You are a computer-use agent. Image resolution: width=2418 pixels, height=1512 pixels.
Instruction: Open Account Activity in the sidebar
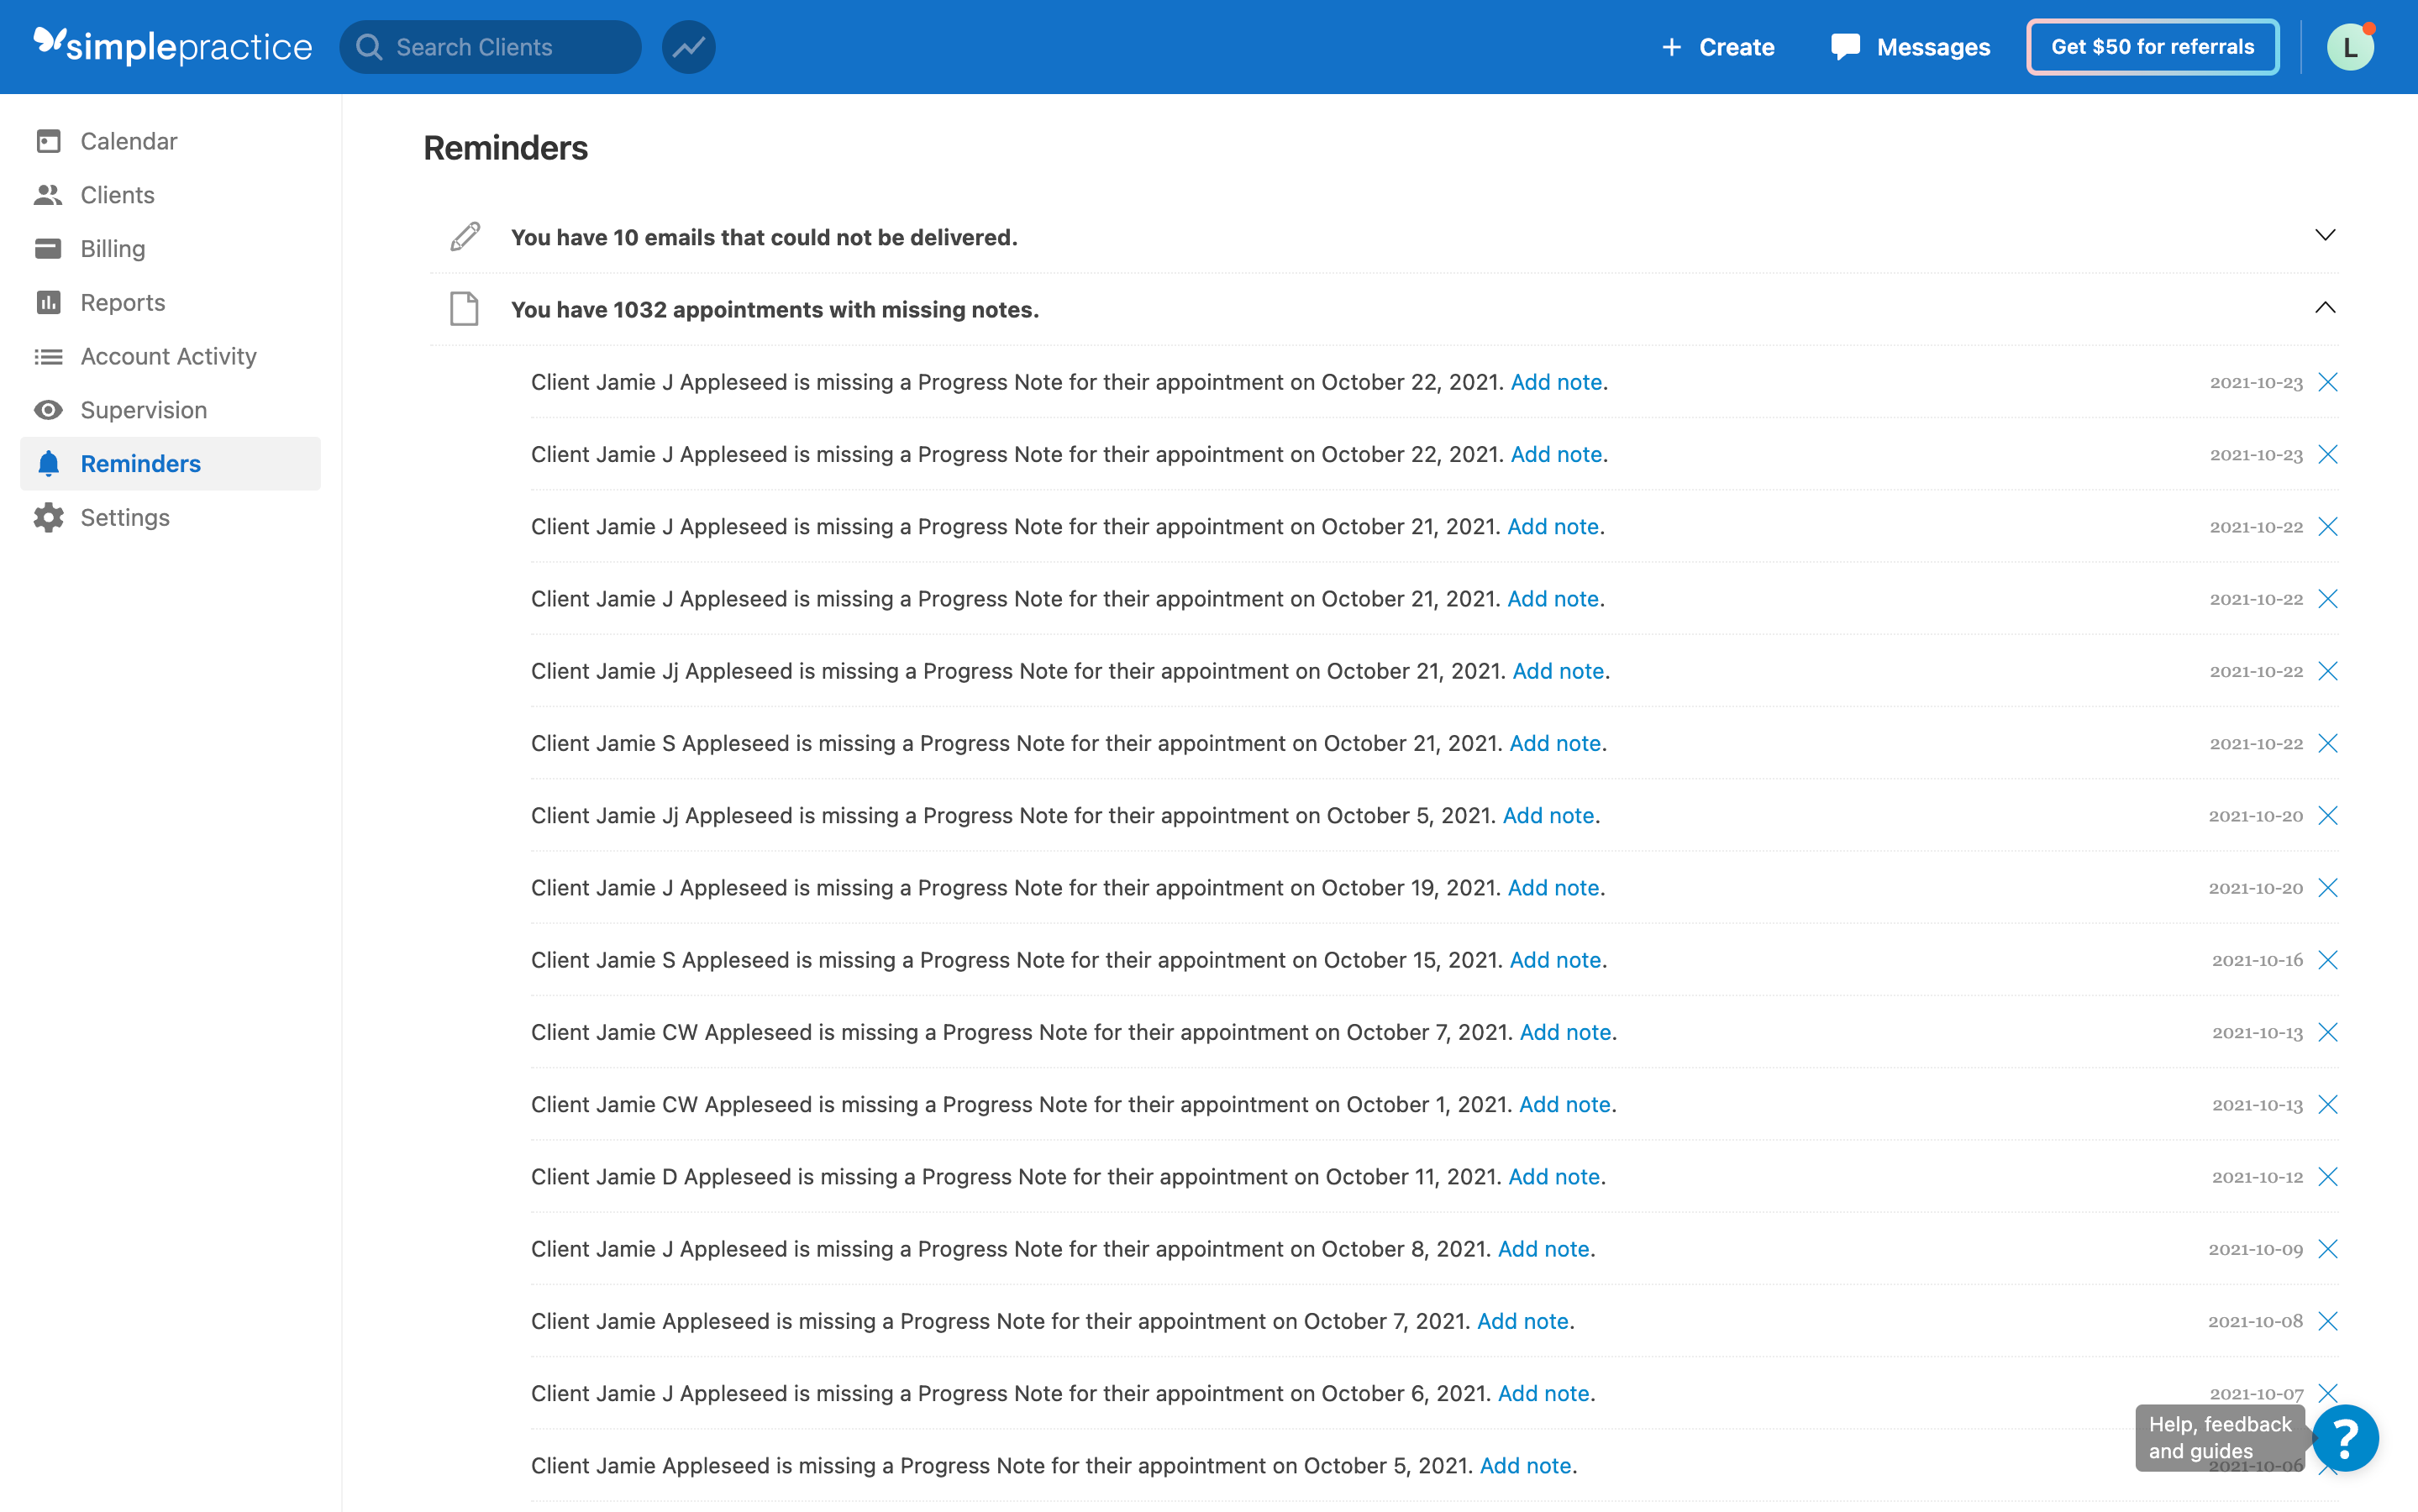click(168, 356)
